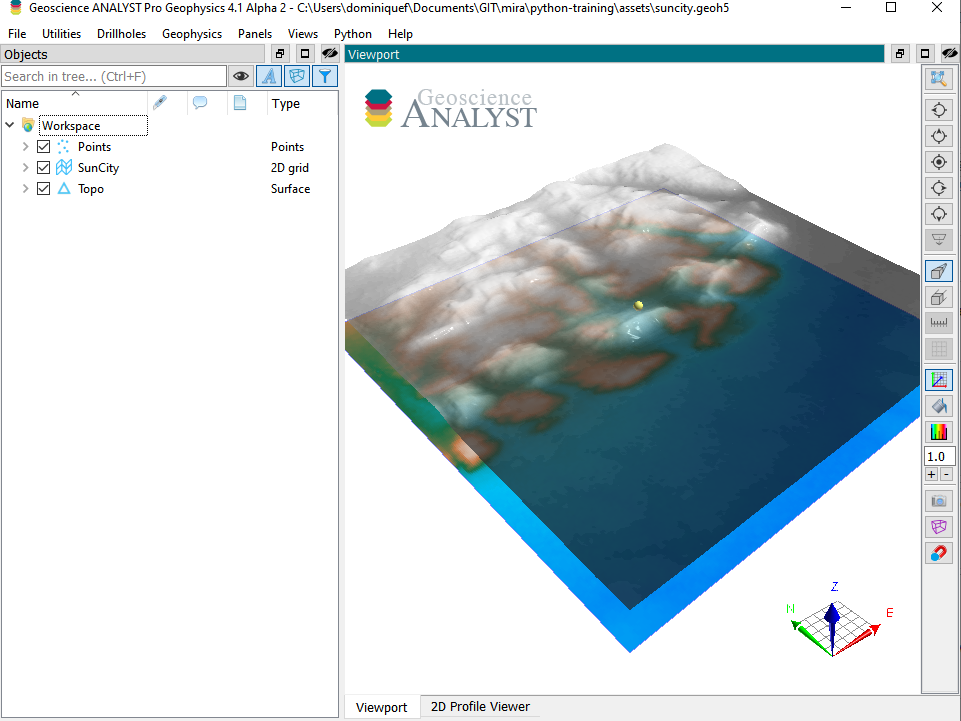Click view direction icon with right arrow
This screenshot has width=961, height=721.
(938, 188)
